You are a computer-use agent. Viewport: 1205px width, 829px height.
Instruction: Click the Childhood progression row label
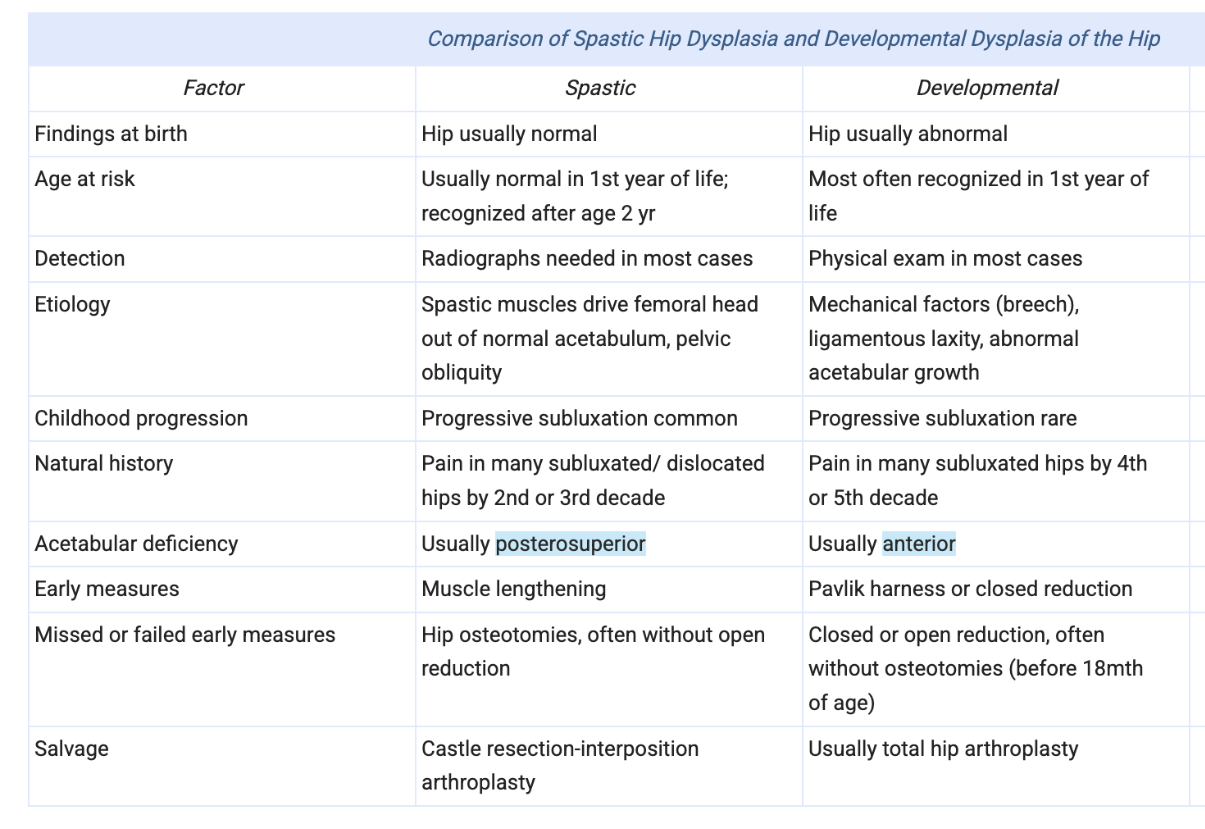[141, 418]
